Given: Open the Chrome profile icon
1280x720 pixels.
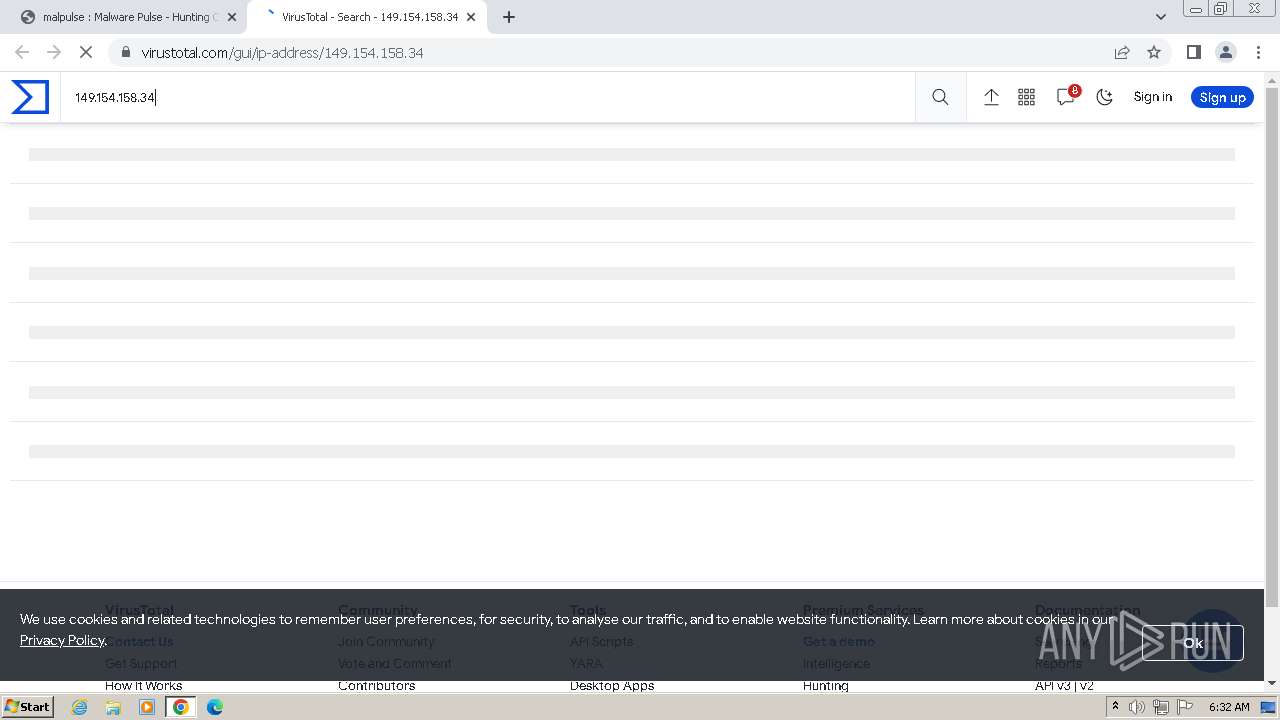Looking at the screenshot, I should [1225, 52].
